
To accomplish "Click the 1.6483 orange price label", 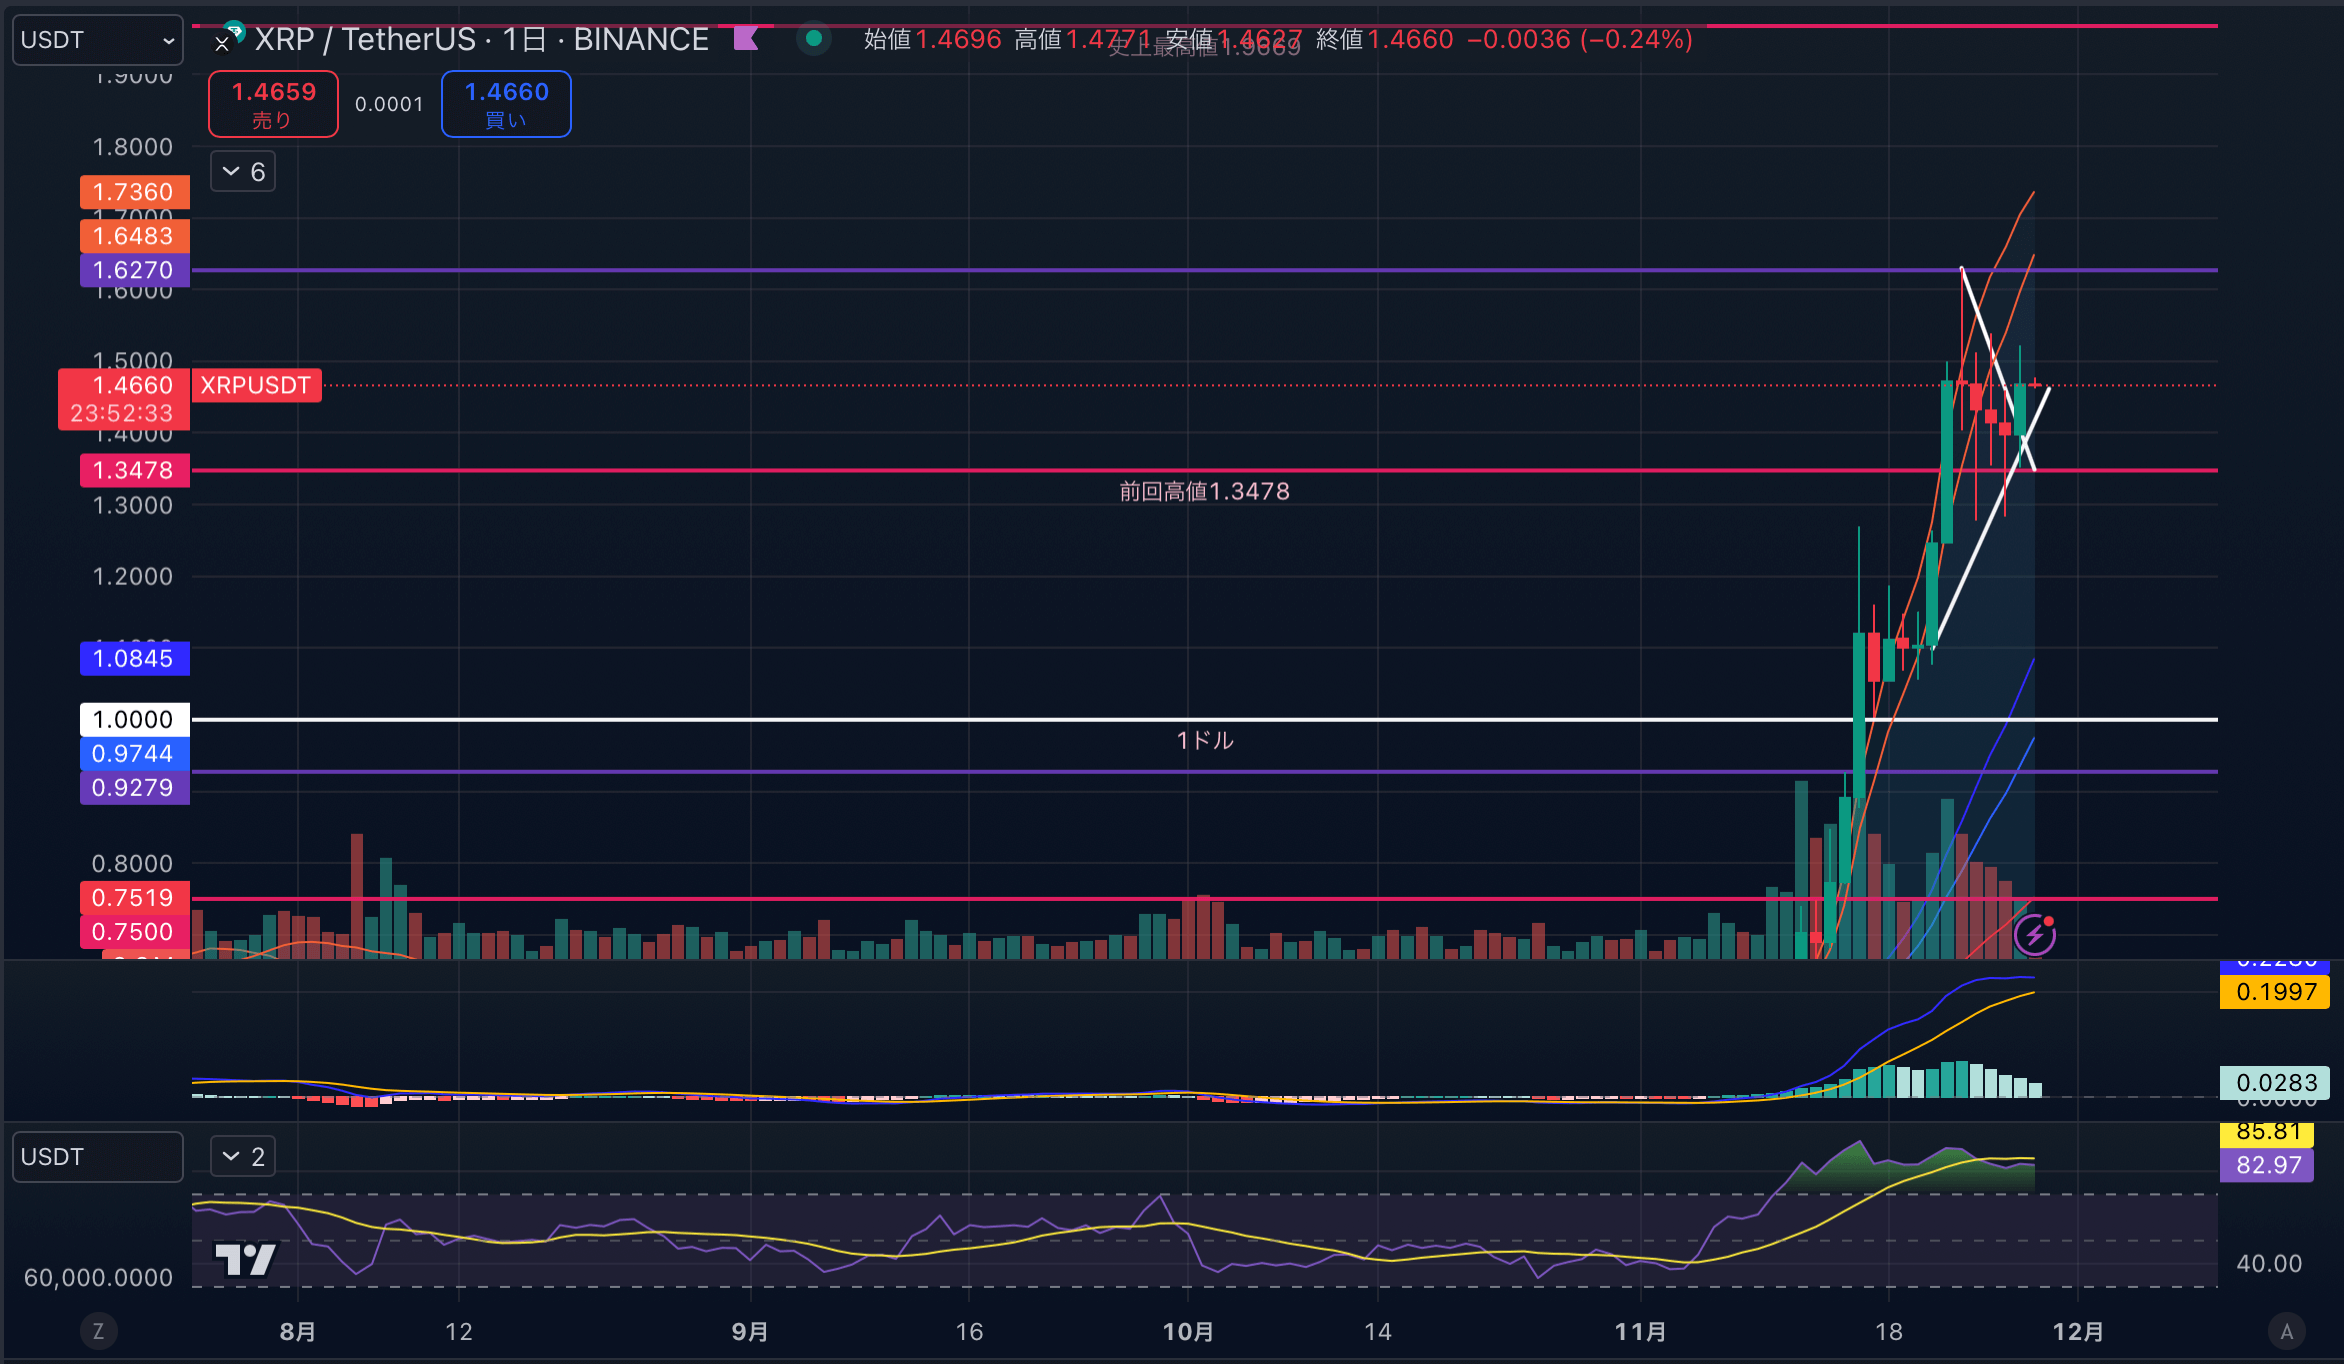I will click(135, 236).
